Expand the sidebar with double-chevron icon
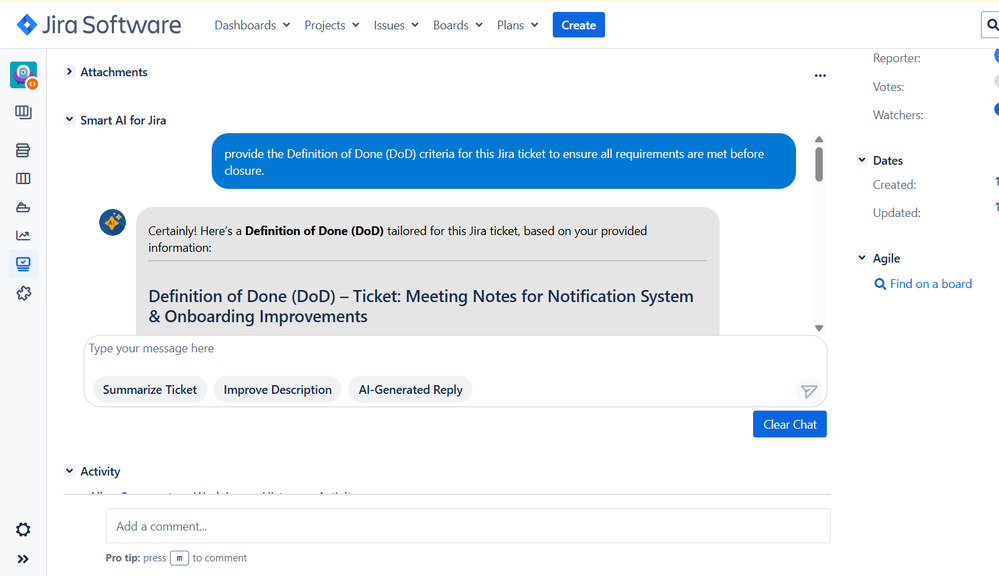The image size is (999, 576). 23,559
